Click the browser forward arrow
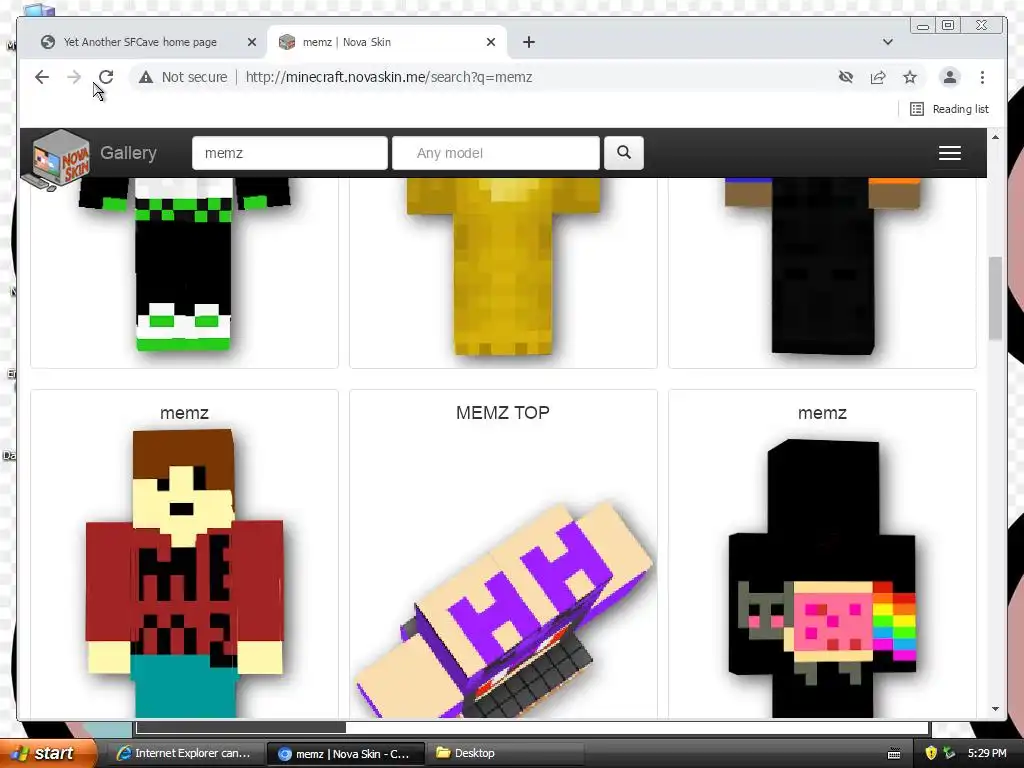This screenshot has height=768, width=1024. click(74, 77)
